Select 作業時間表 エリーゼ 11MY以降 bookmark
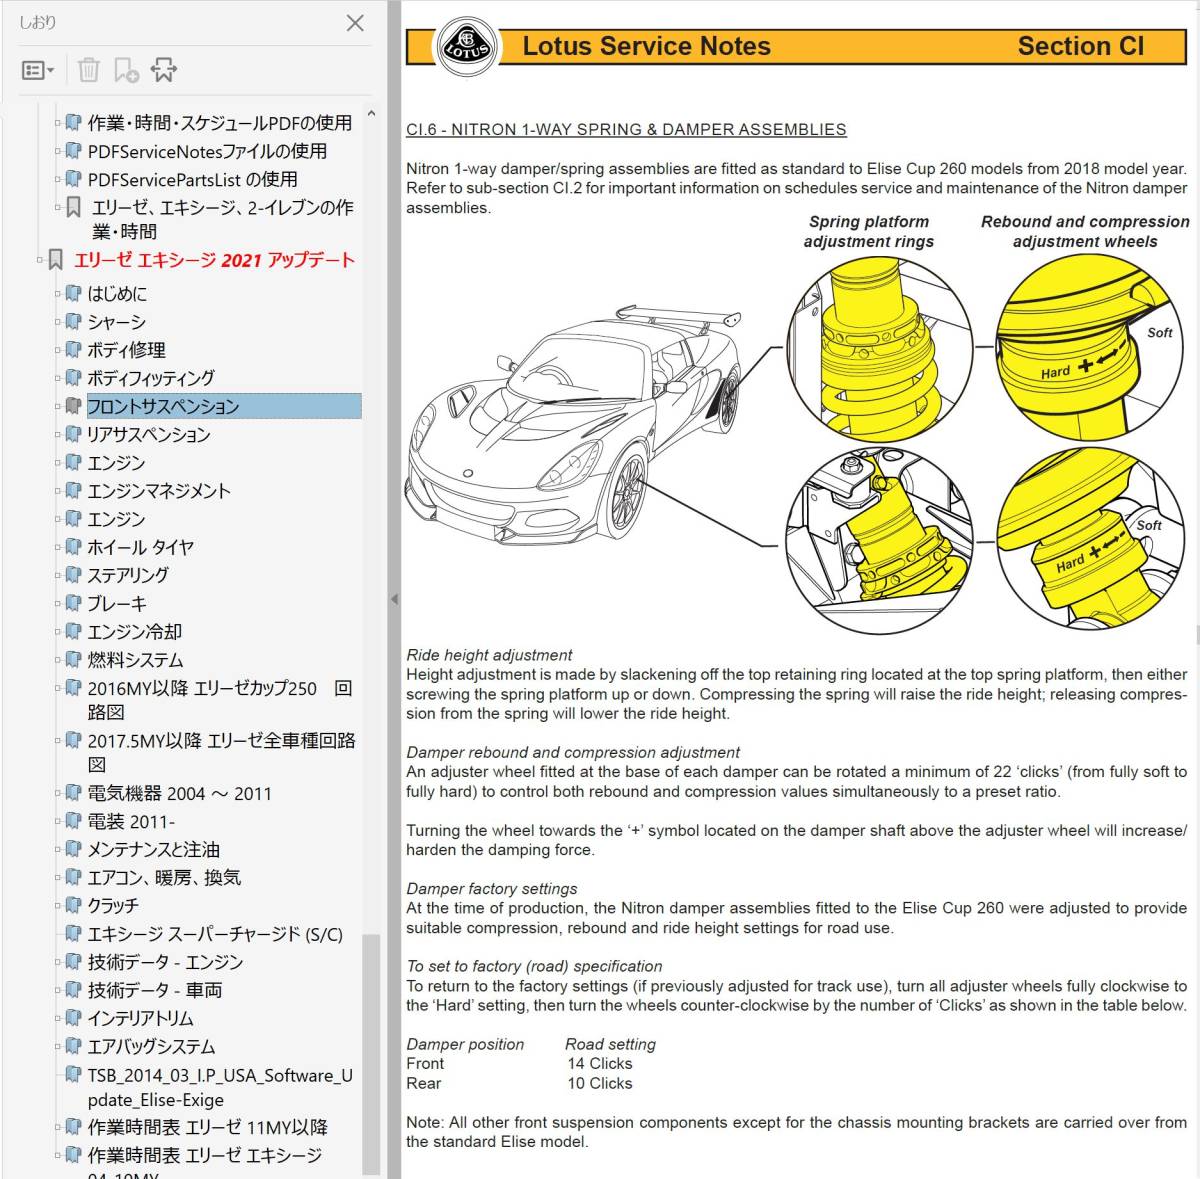 point(208,1127)
